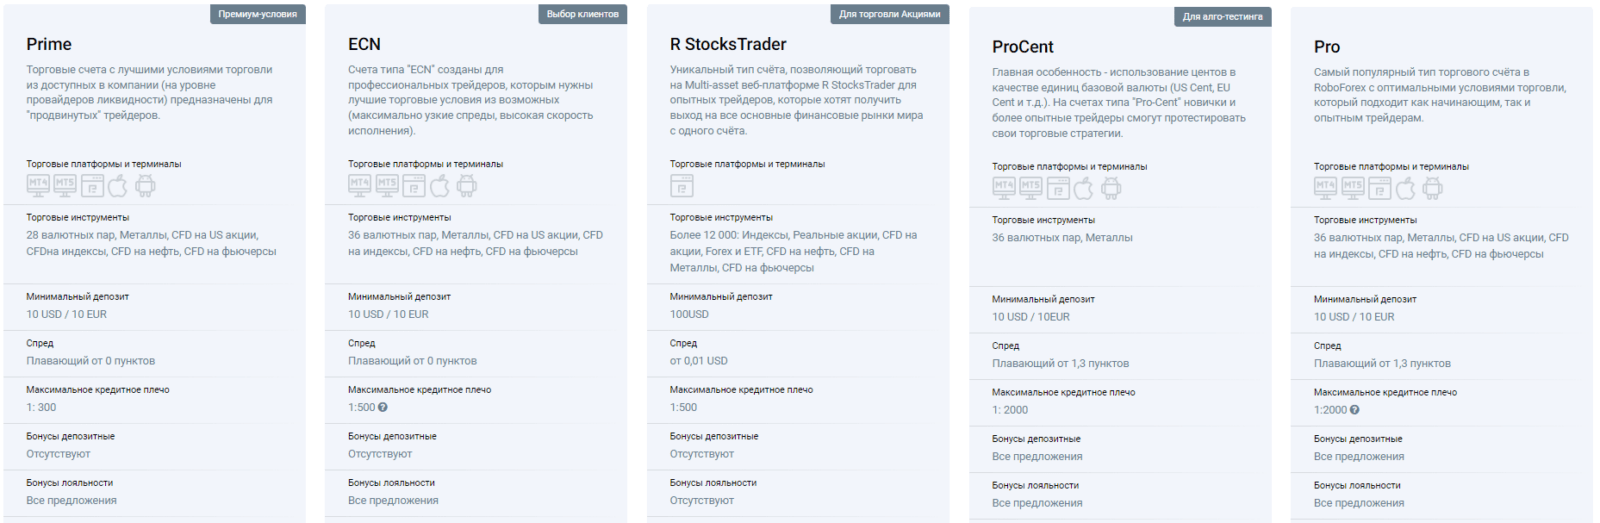This screenshot has height=523, width=1600.
Task: Select the Android icon in ECN card
Action: tap(467, 185)
